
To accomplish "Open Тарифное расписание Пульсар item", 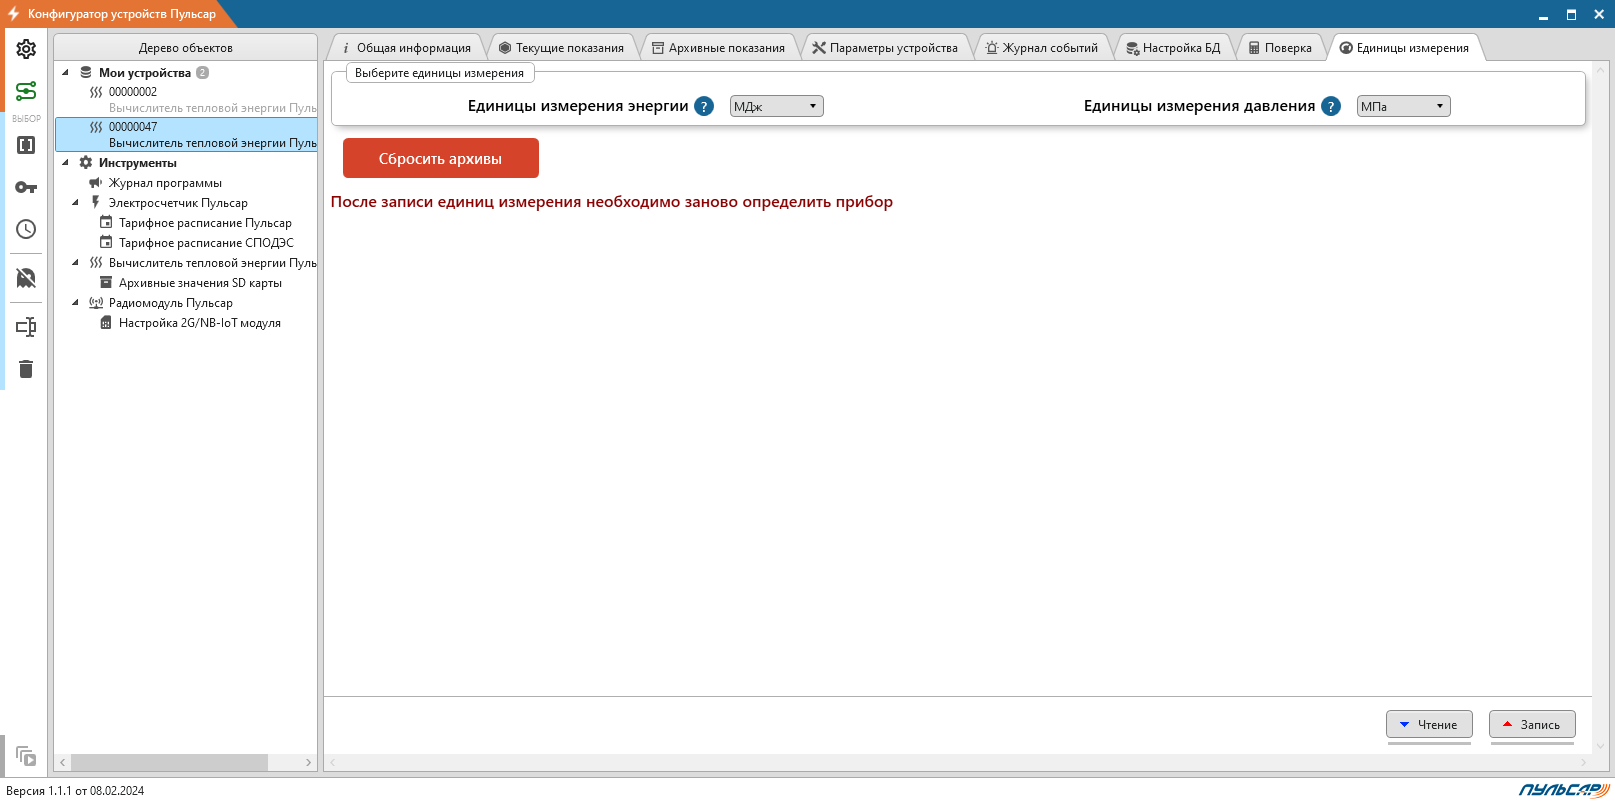I will [205, 223].
